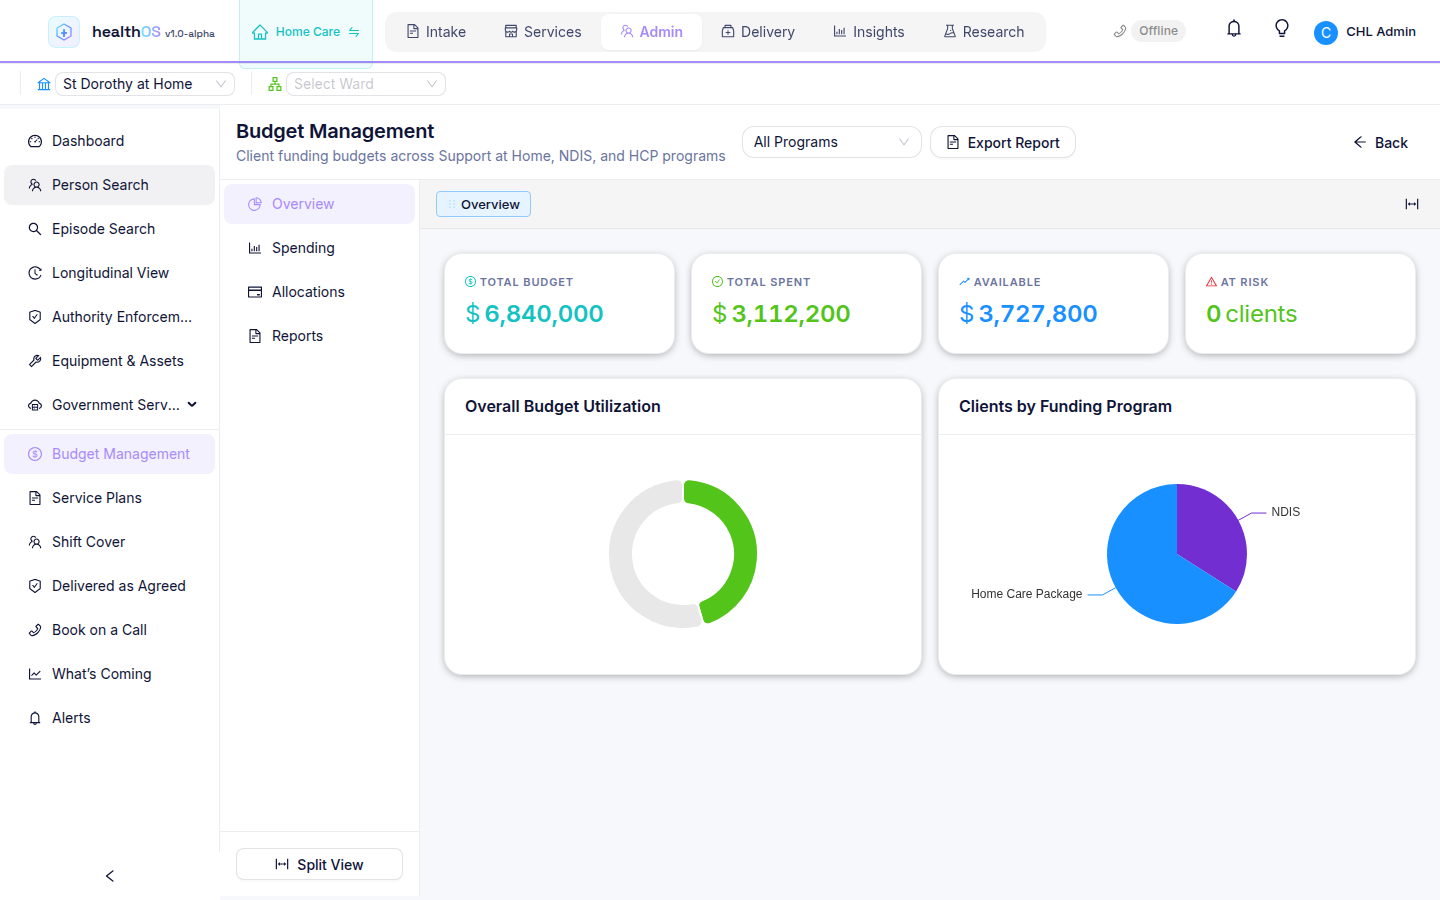Click the blue Home Care Package pie slice
Viewport: 1440px width, 900px height.
pos(1145,565)
